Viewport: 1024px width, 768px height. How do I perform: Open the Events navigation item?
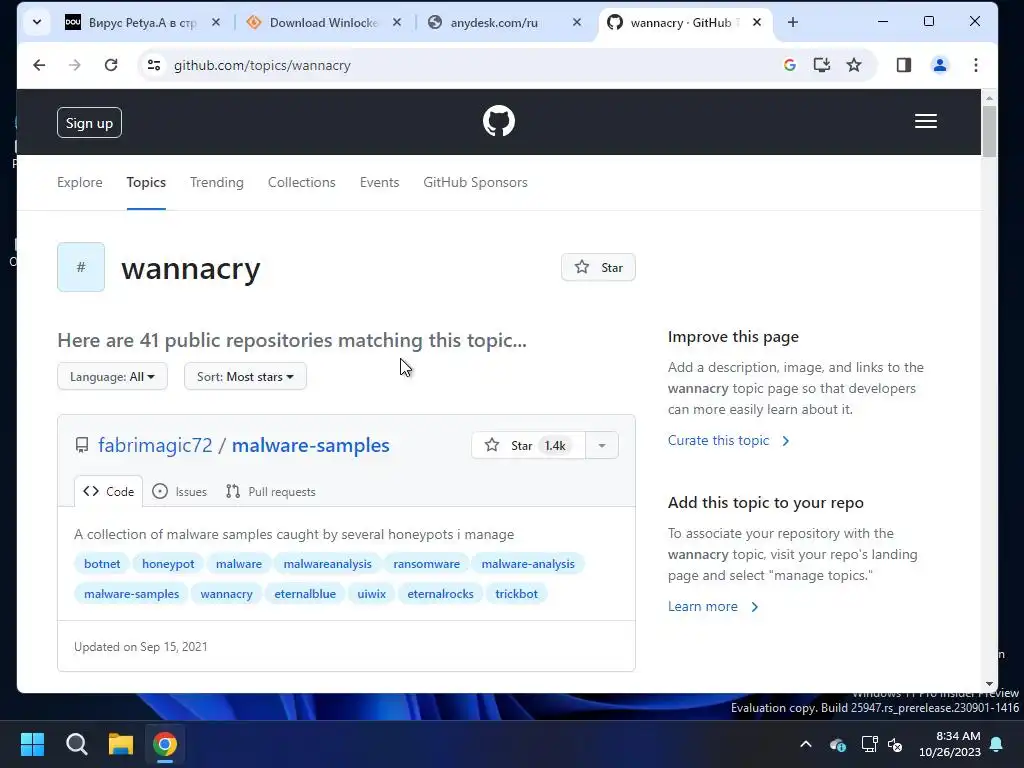pos(379,182)
